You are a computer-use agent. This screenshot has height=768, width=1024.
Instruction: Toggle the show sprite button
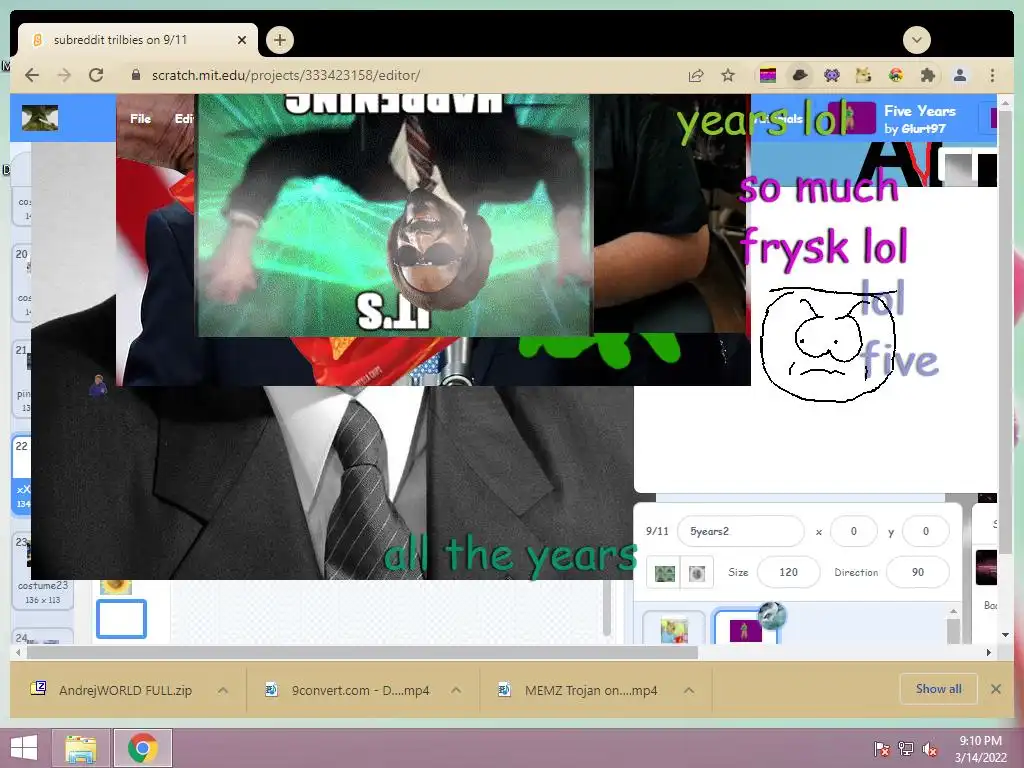(x=664, y=573)
